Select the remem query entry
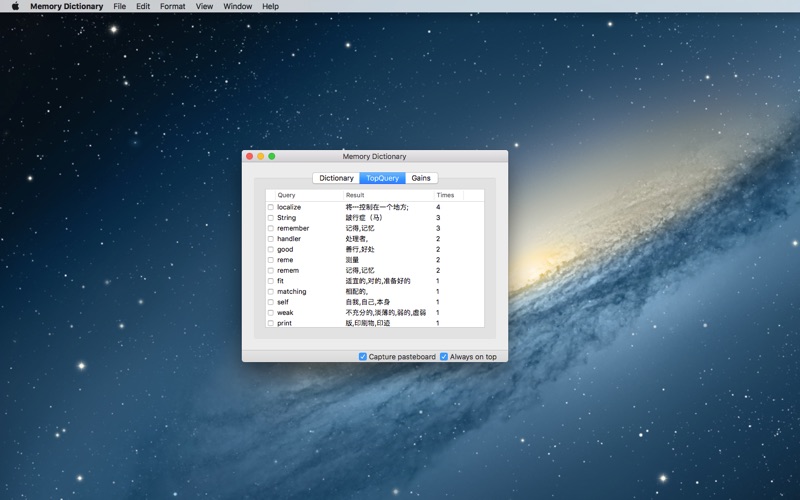This screenshot has width=800, height=500. click(288, 270)
